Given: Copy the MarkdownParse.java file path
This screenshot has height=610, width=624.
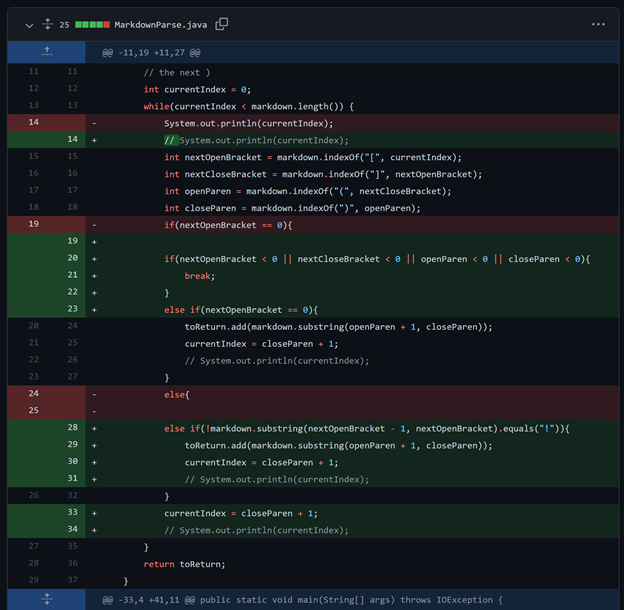Looking at the screenshot, I should 221,24.
